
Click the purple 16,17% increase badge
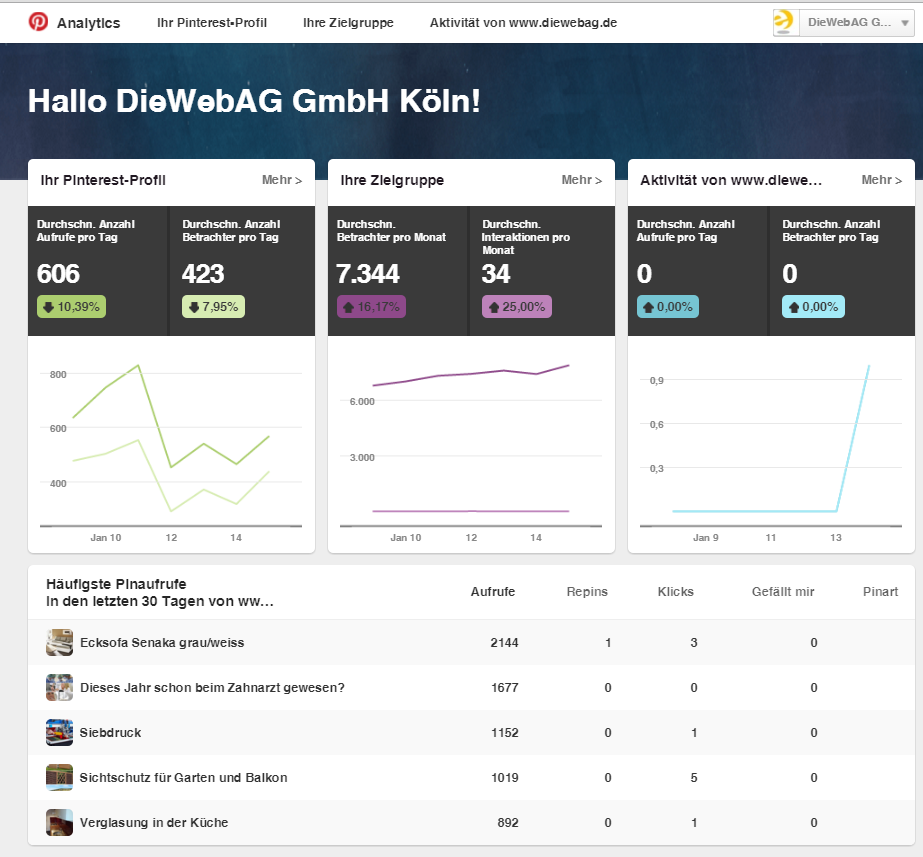pyautogui.click(x=371, y=307)
